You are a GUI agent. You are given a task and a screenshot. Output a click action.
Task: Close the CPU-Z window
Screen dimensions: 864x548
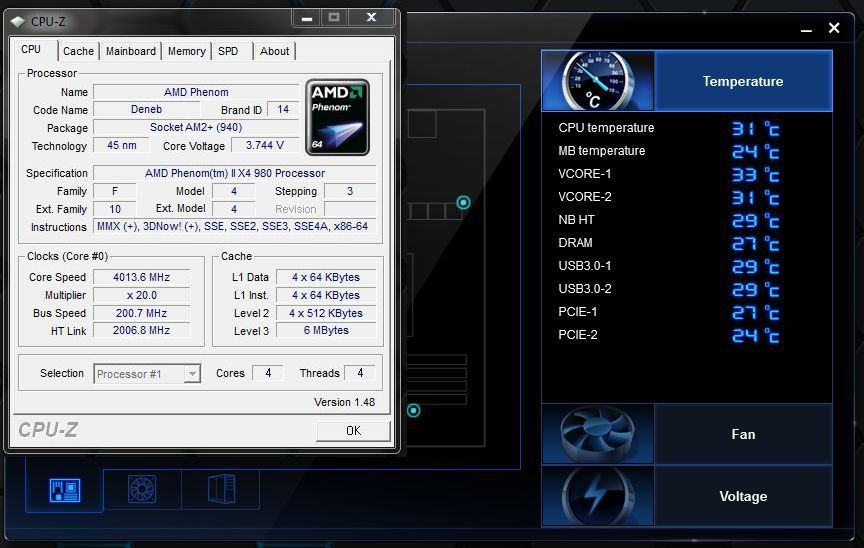(x=371, y=18)
